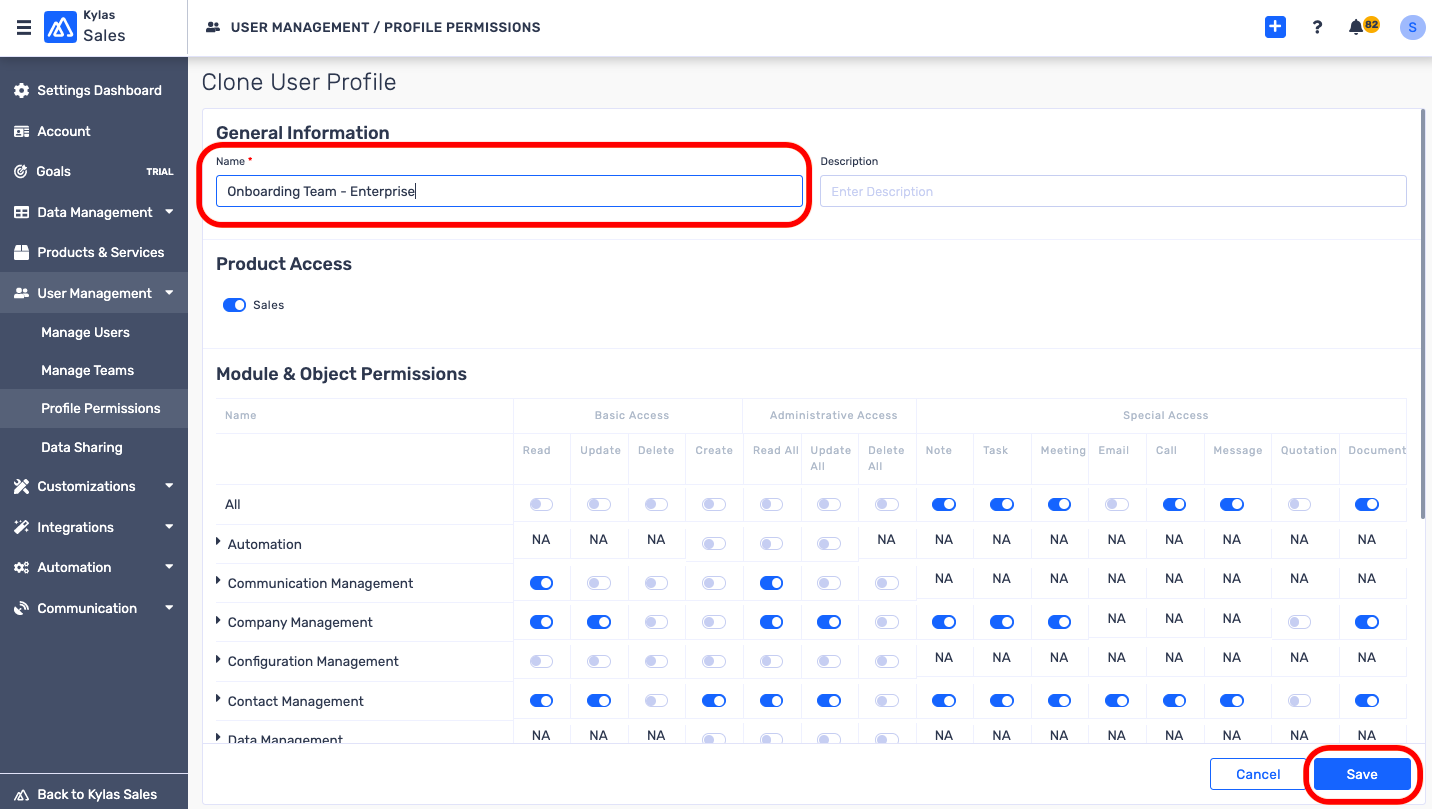
Task: Disable Note access for All row
Action: click(x=943, y=505)
